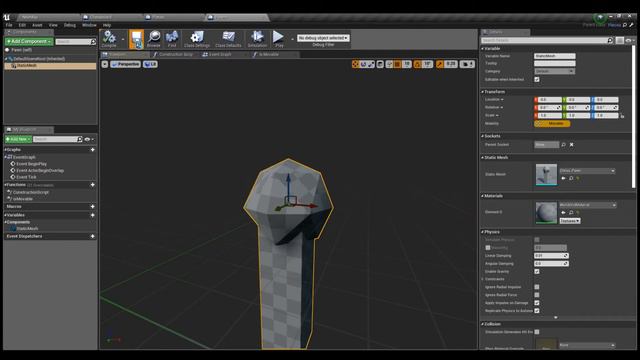Open the Textures dropdown under Materials
The image size is (640, 360).
pyautogui.click(x=570, y=221)
